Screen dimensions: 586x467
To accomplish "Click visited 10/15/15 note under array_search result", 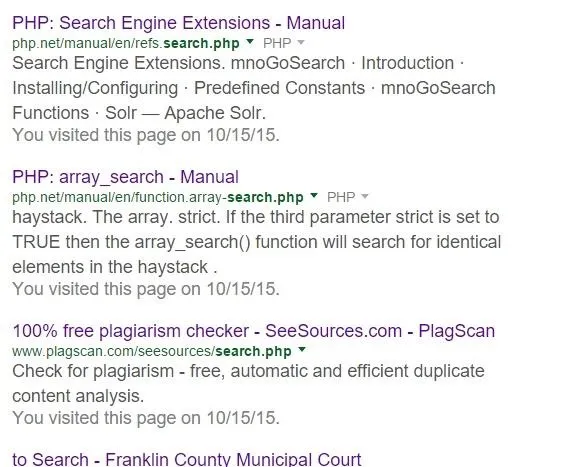I will (x=146, y=289).
